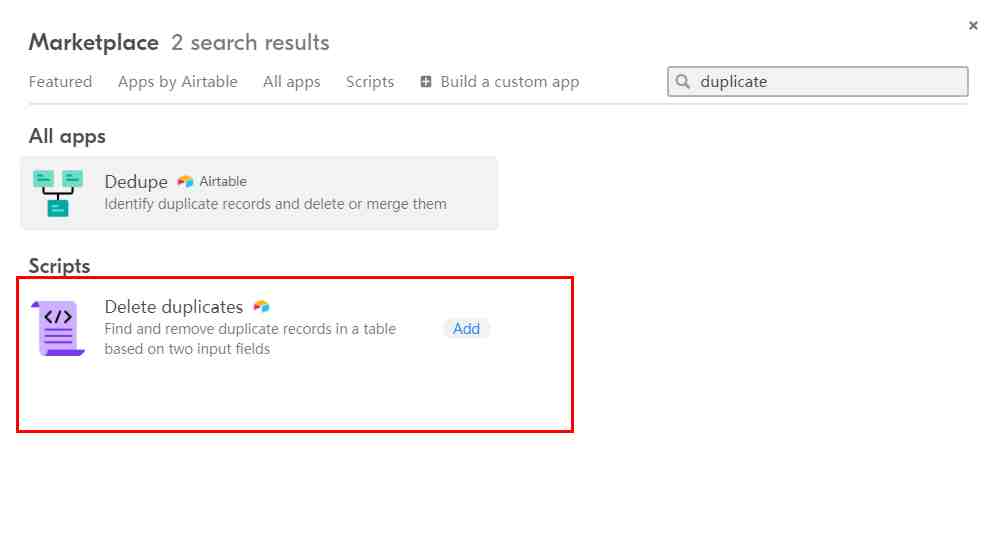Open the Apps by Airtable tab
This screenshot has width=998, height=557.
(178, 81)
